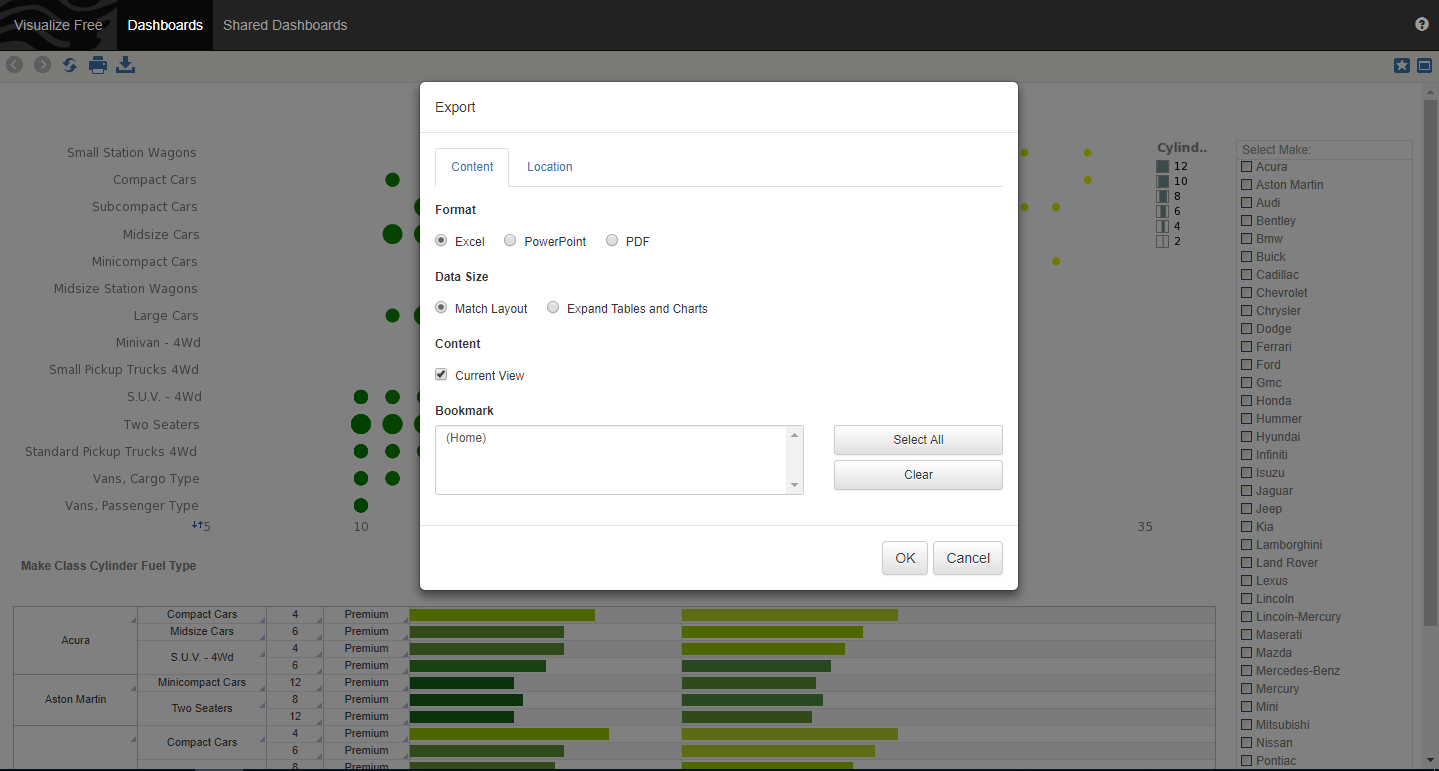The height and width of the screenshot is (771, 1439).
Task: Open the Shared Dashboards tab
Action: coord(285,25)
